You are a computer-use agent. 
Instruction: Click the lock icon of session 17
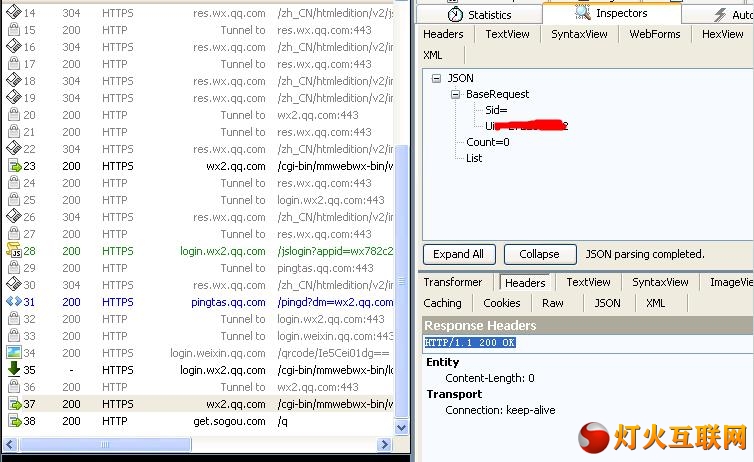tap(14, 63)
